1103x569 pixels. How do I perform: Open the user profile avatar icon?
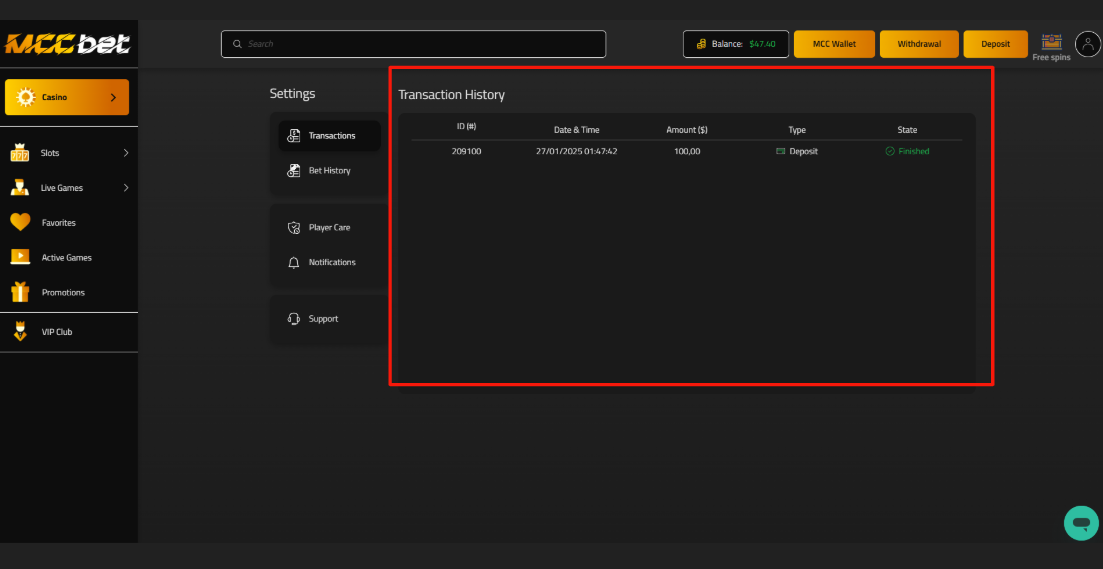point(1087,44)
